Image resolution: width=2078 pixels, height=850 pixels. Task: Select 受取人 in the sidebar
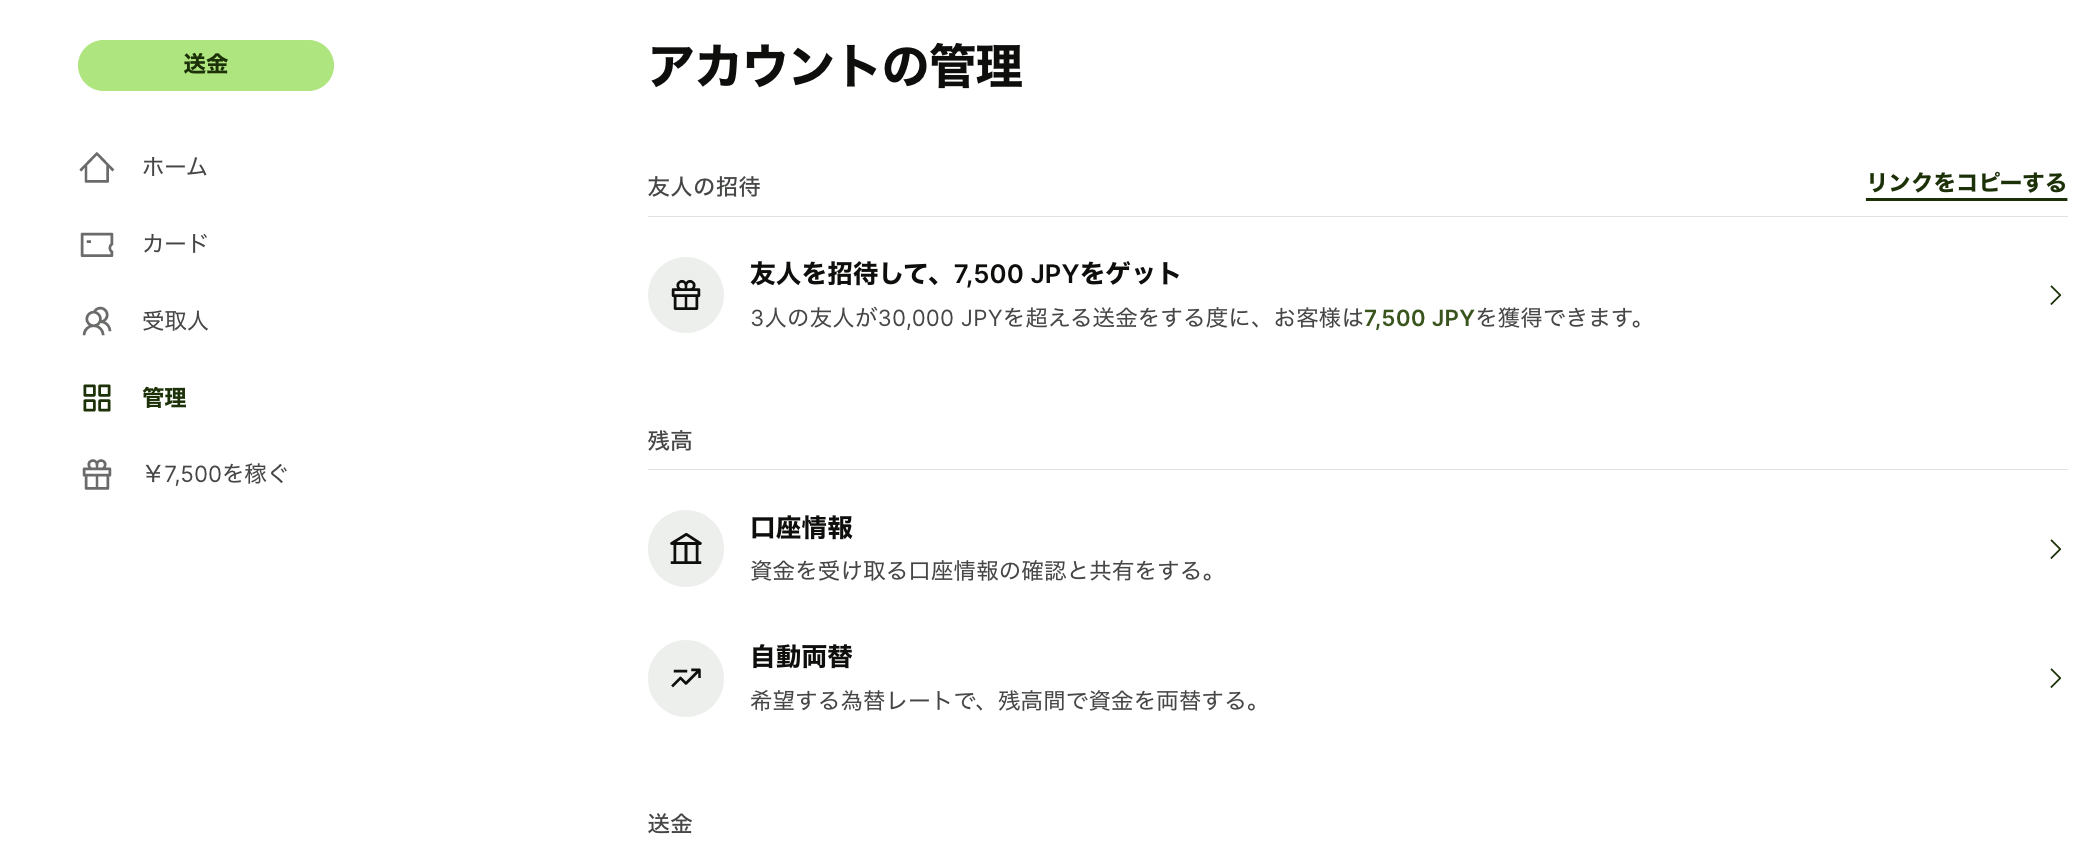point(175,321)
